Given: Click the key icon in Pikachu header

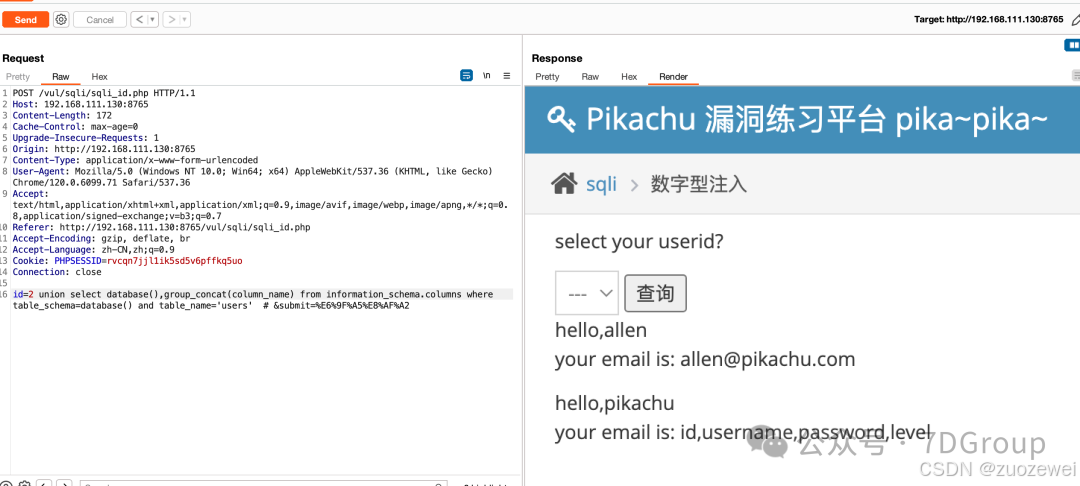Looking at the screenshot, I should 562,120.
